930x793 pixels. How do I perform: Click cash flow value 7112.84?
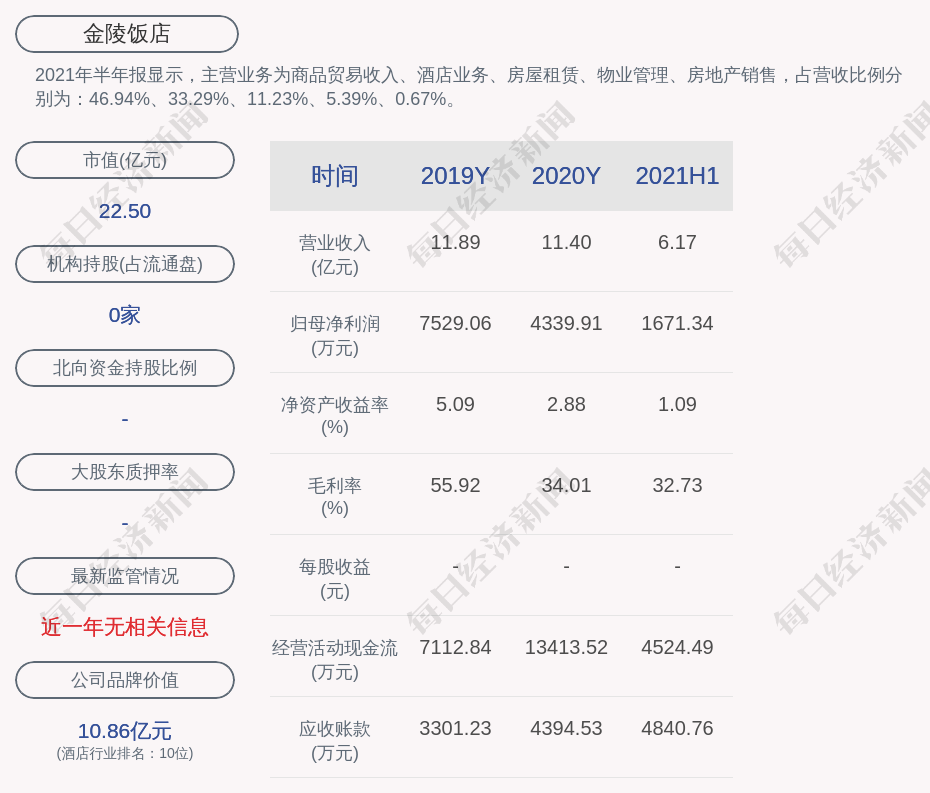point(456,647)
